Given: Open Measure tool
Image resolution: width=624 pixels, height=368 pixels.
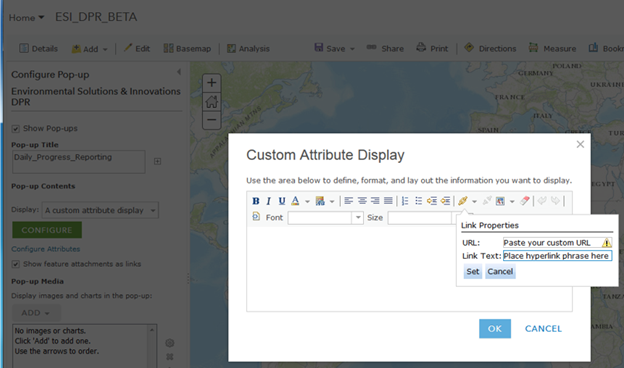Looking at the screenshot, I should (552, 48).
